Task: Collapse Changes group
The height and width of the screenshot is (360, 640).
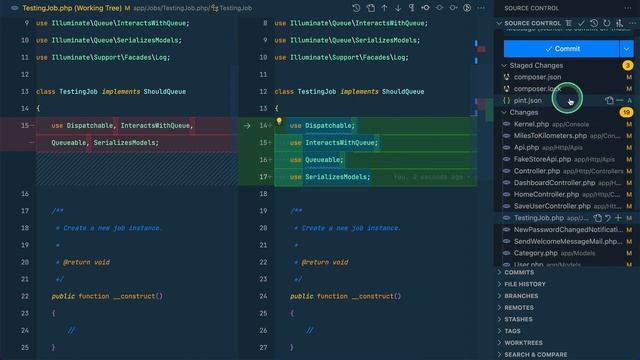Action: click(x=504, y=112)
